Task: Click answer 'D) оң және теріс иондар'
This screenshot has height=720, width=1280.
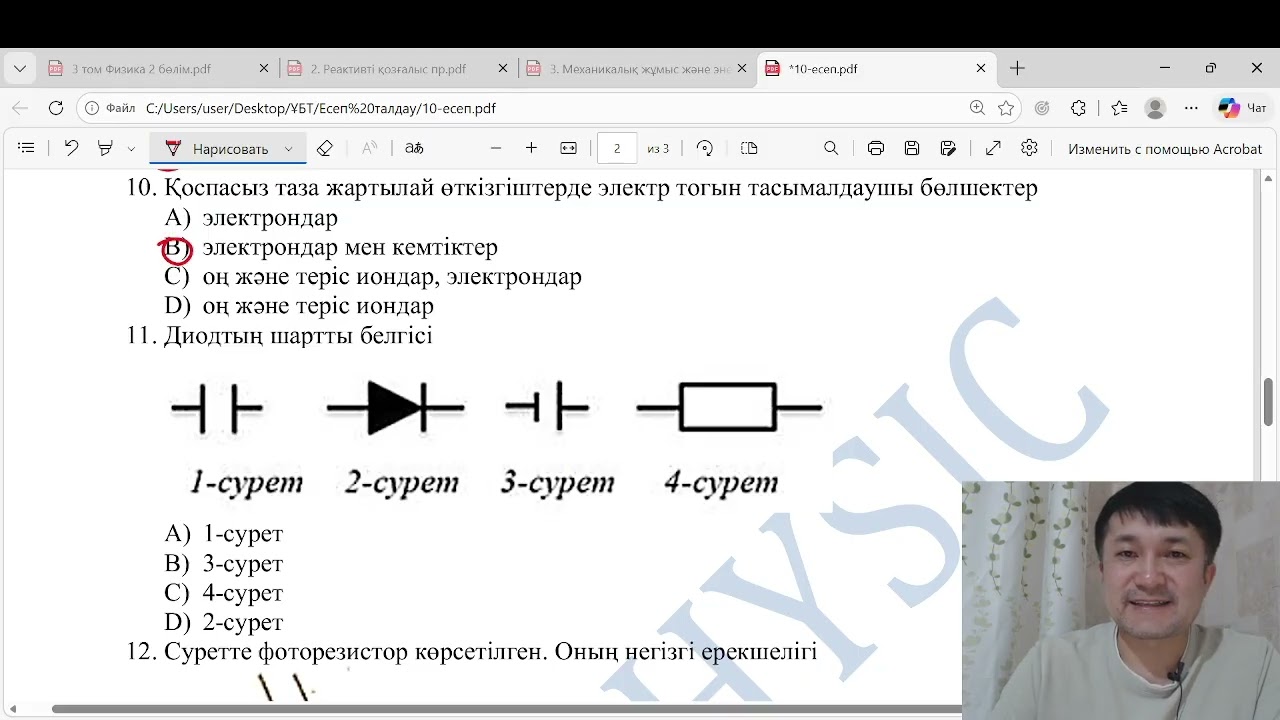Action: click(299, 306)
